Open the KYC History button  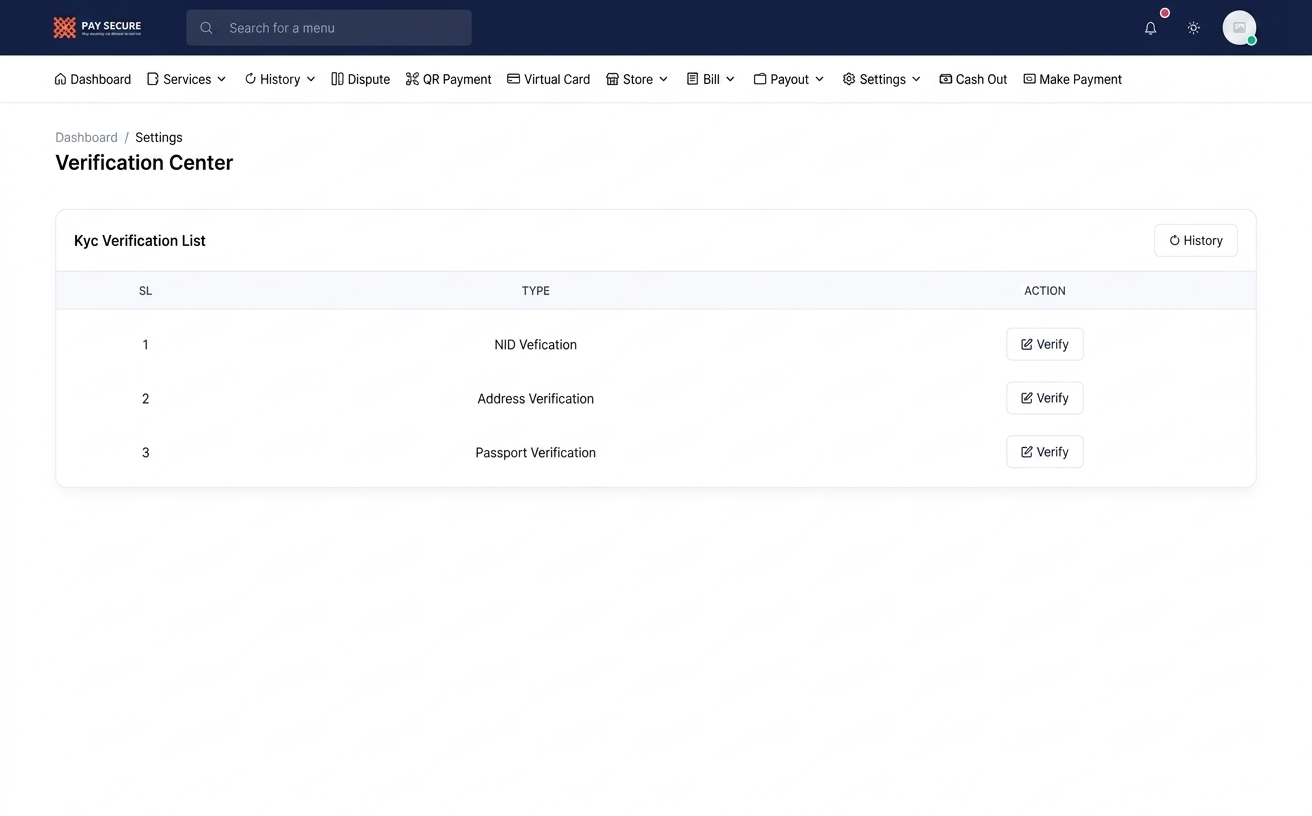(1196, 240)
